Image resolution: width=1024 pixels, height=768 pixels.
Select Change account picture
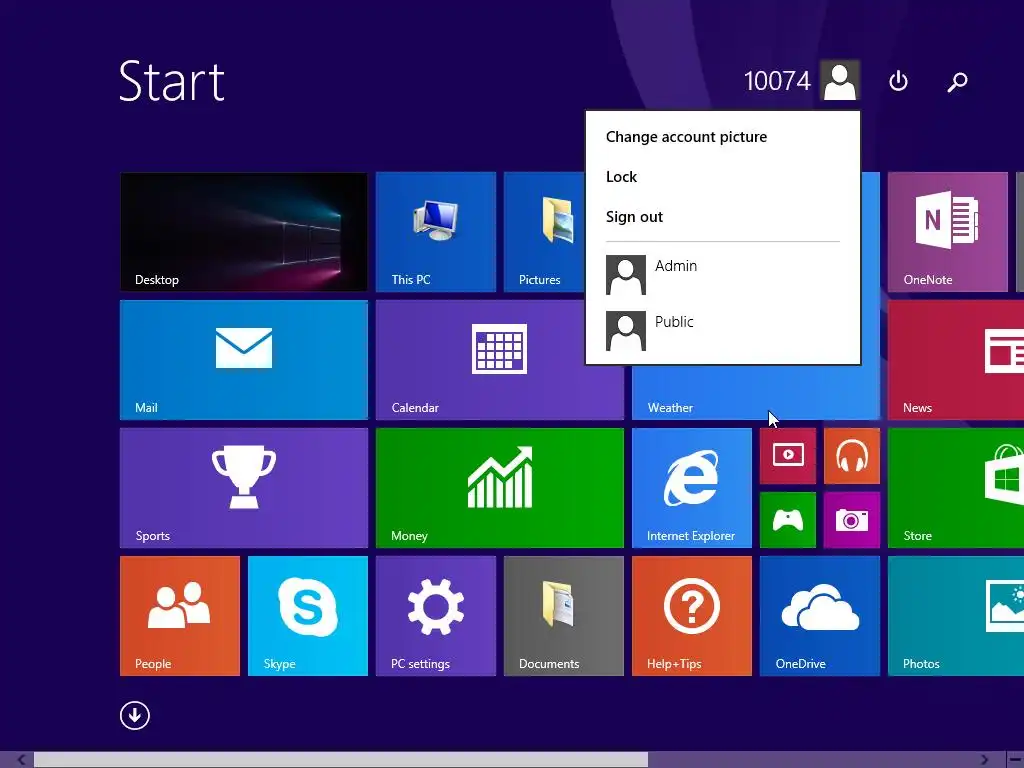[x=686, y=136]
